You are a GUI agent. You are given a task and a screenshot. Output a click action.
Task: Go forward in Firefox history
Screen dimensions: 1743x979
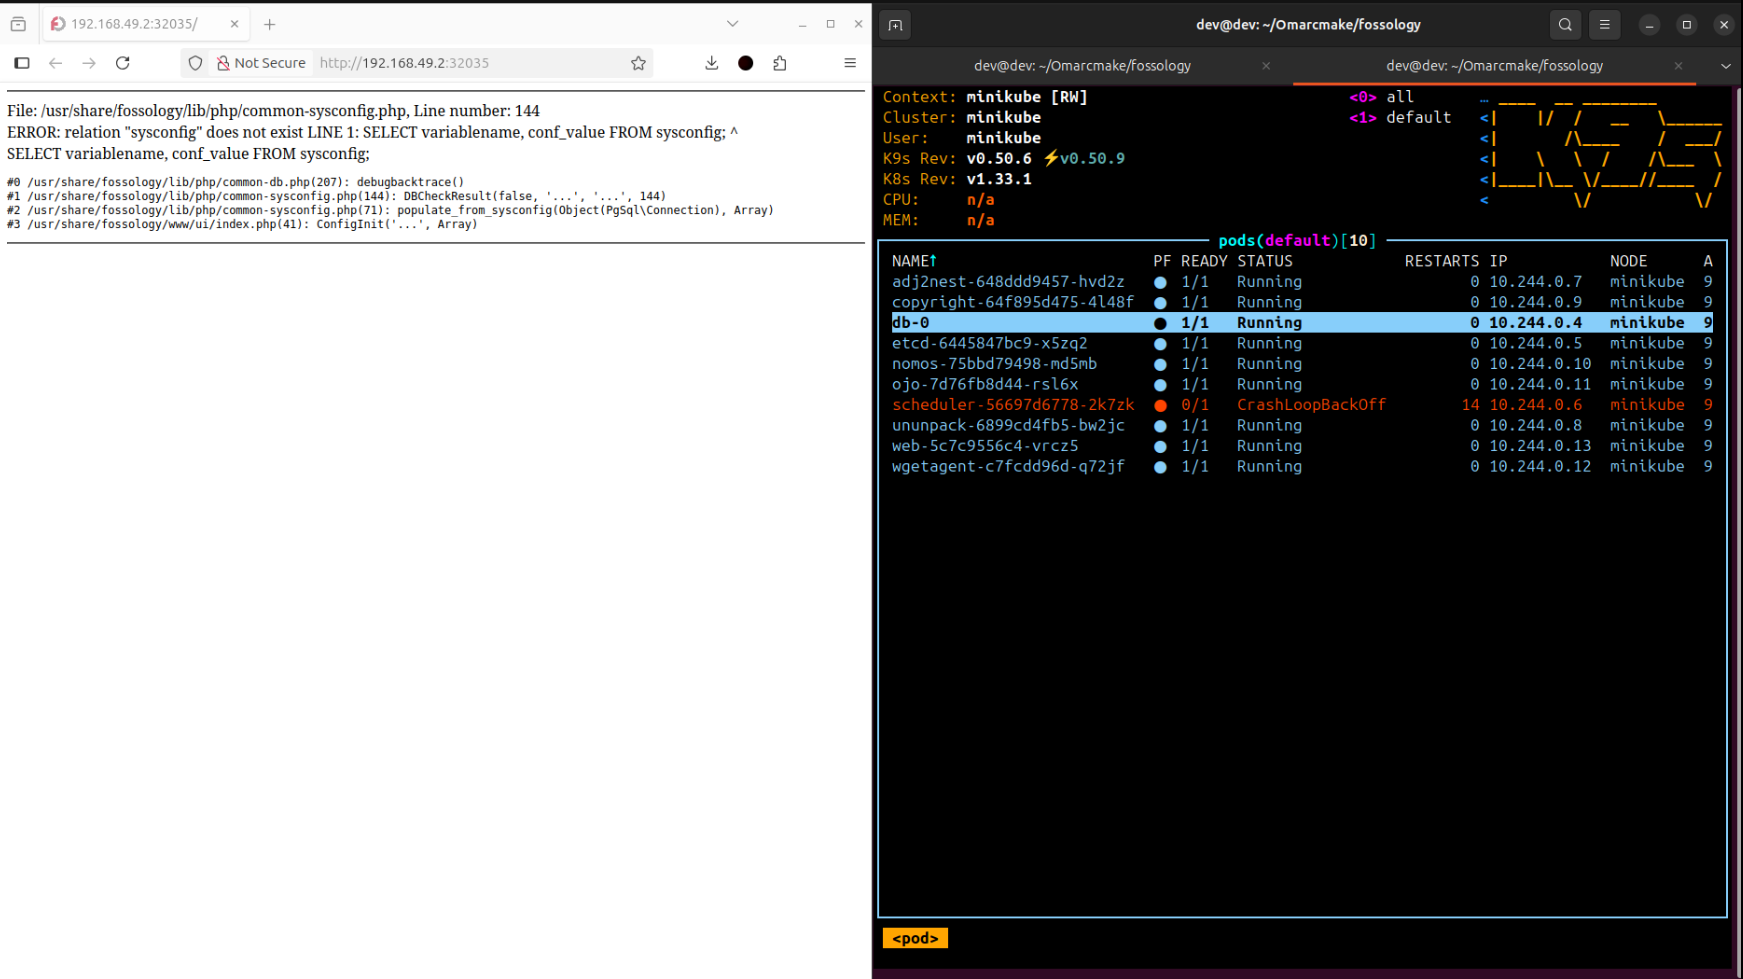pos(89,63)
